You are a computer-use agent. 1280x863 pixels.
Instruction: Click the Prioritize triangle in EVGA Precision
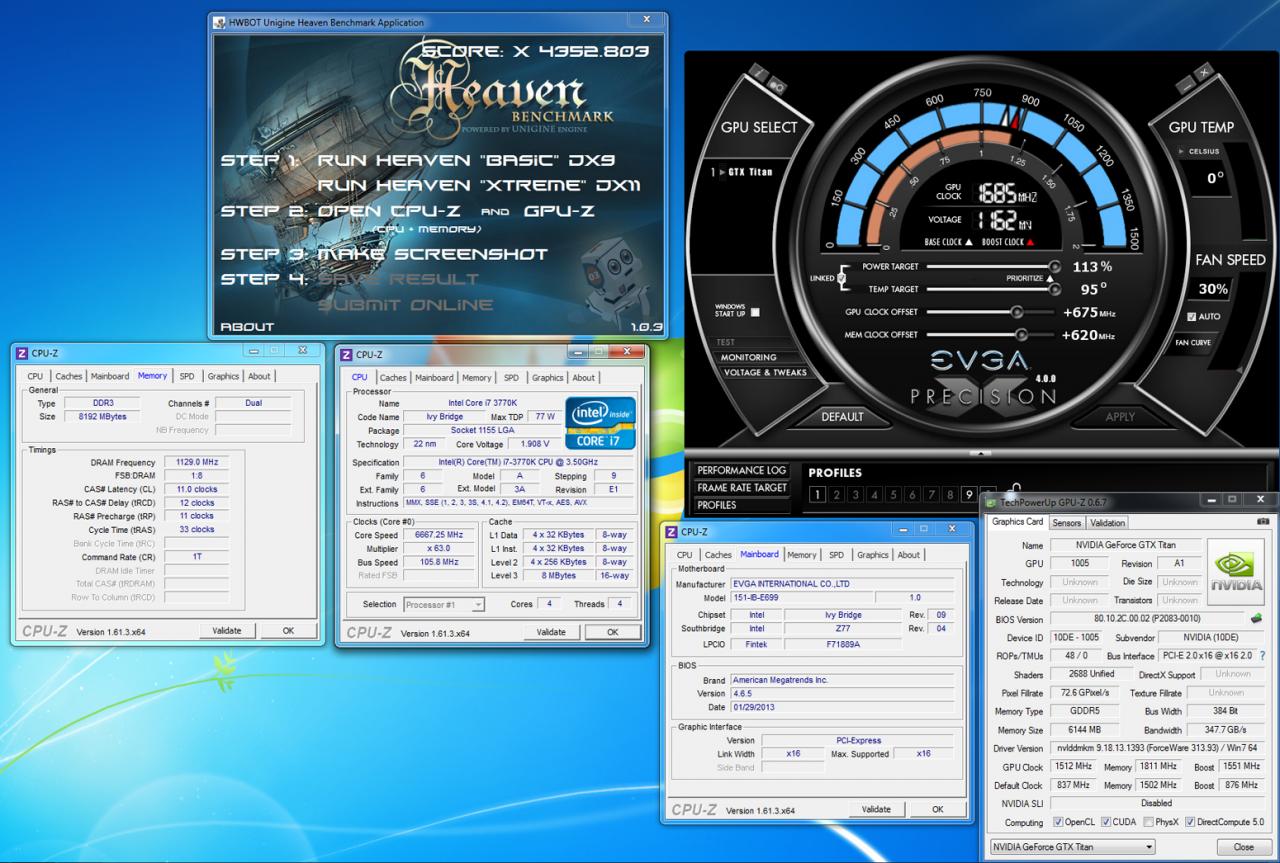point(1050,279)
